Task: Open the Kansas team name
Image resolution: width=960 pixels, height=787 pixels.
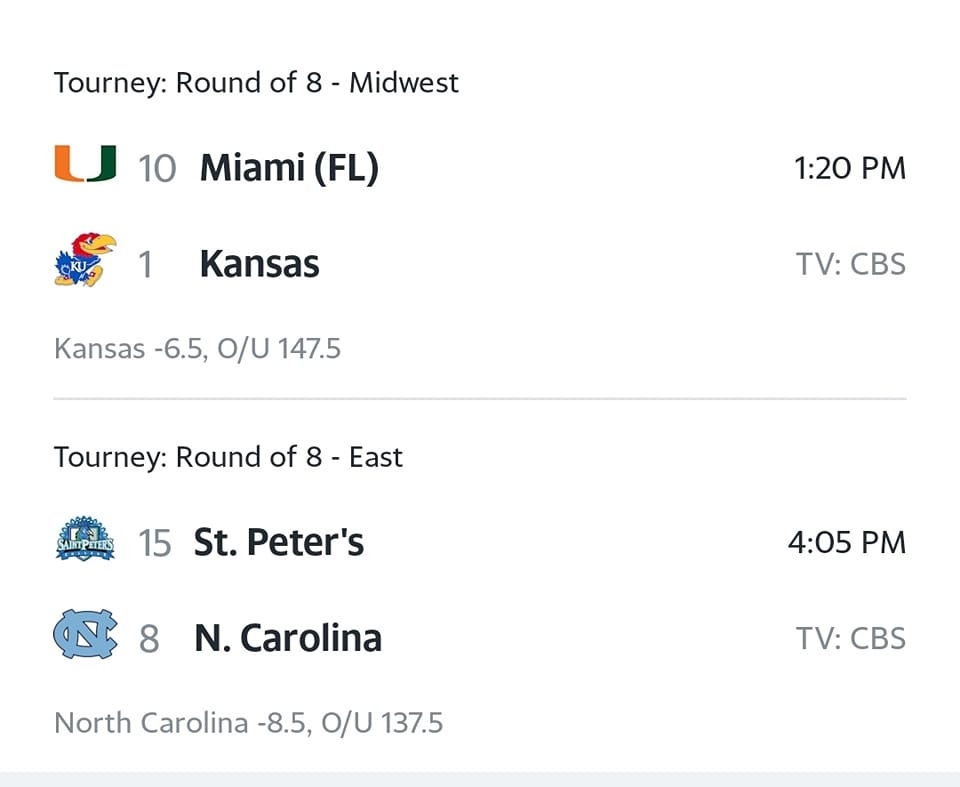Action: pos(260,264)
